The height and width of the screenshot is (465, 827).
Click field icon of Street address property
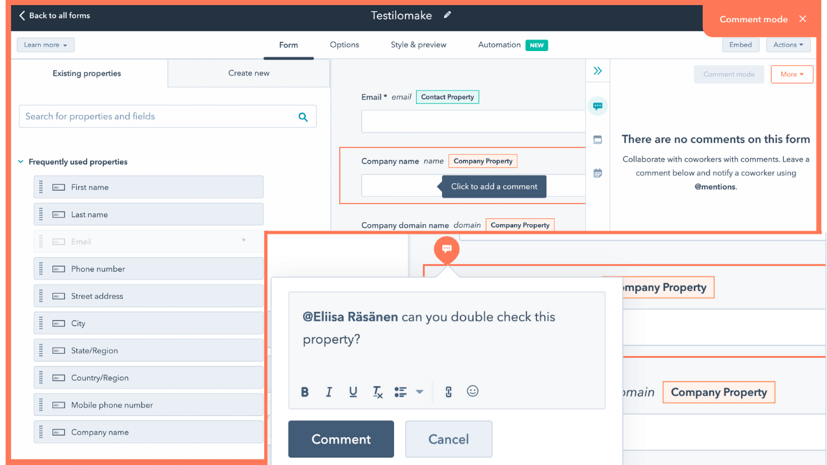(59, 296)
